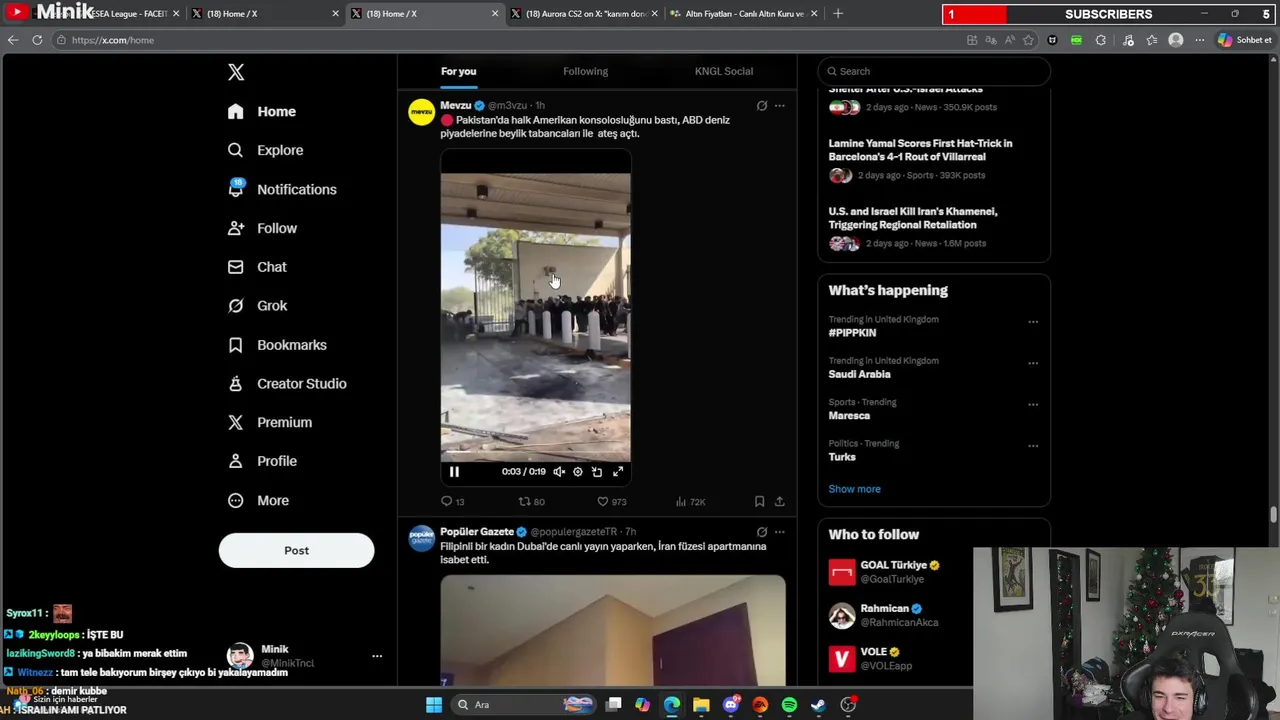1280x720 pixels.
Task: Open Notifications with the 18 badge
Action: [282, 189]
